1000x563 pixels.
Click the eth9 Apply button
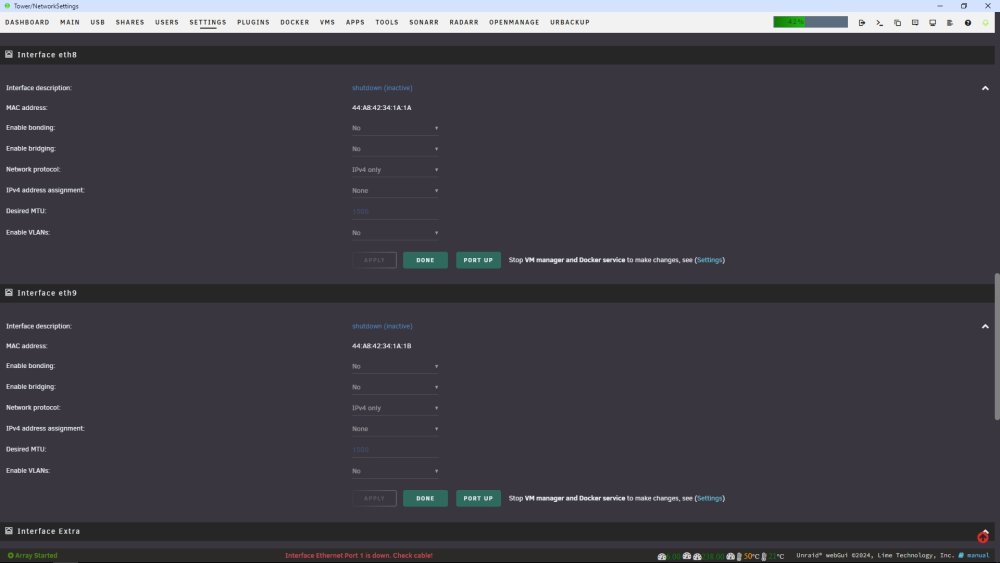(x=374, y=499)
